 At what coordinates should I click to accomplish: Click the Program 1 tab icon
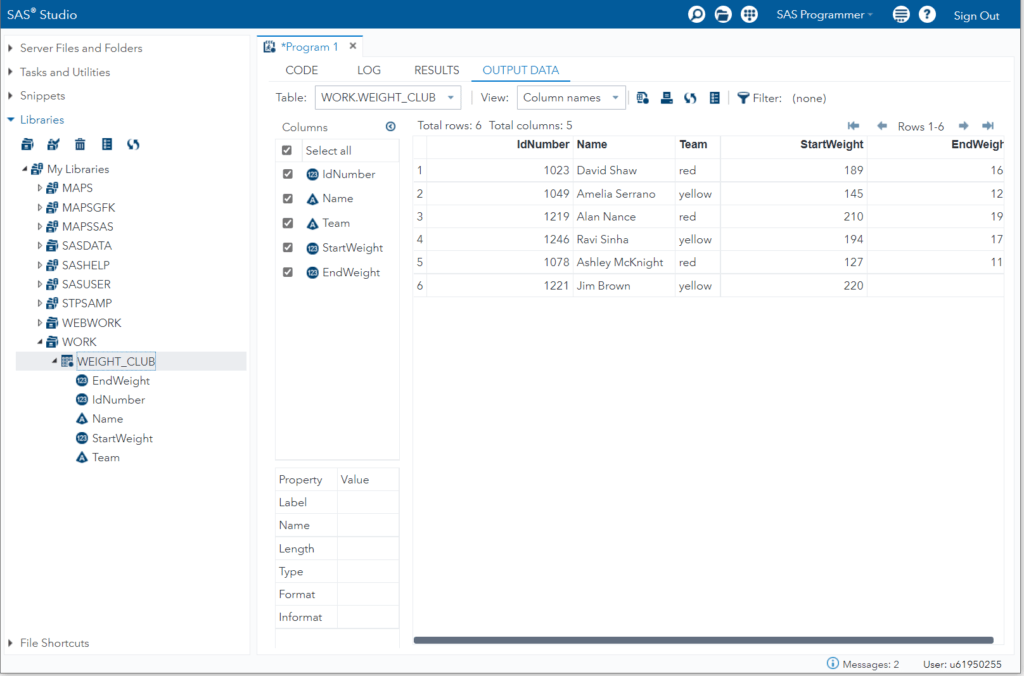coord(269,46)
